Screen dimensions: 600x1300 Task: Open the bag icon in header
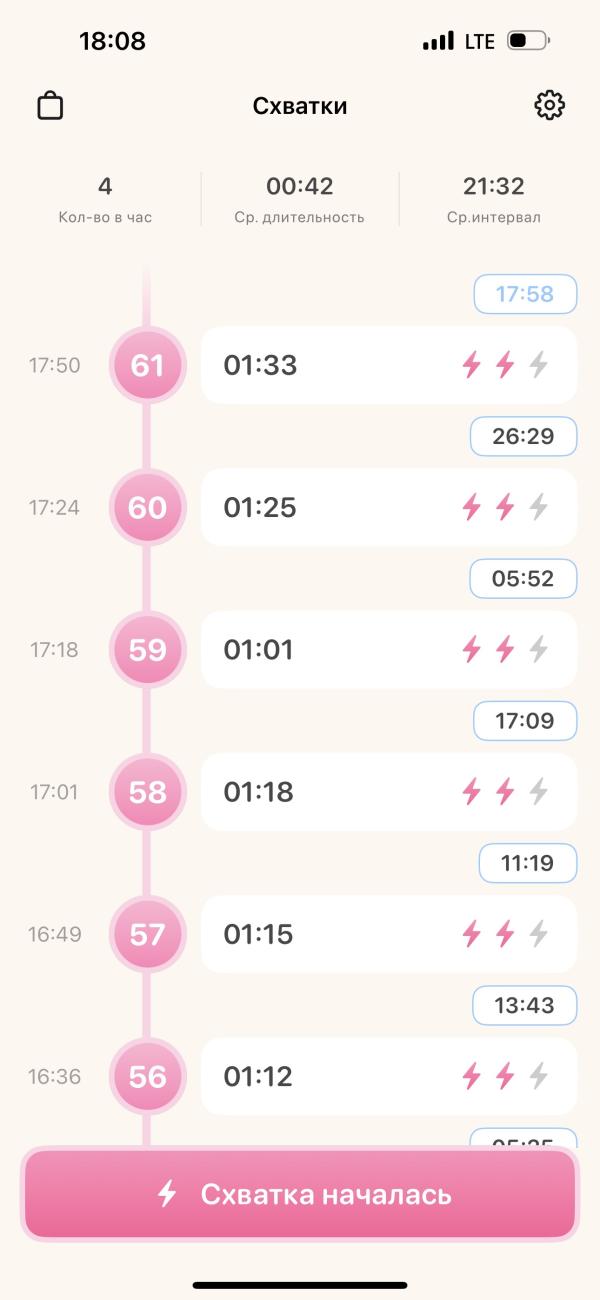click(50, 106)
